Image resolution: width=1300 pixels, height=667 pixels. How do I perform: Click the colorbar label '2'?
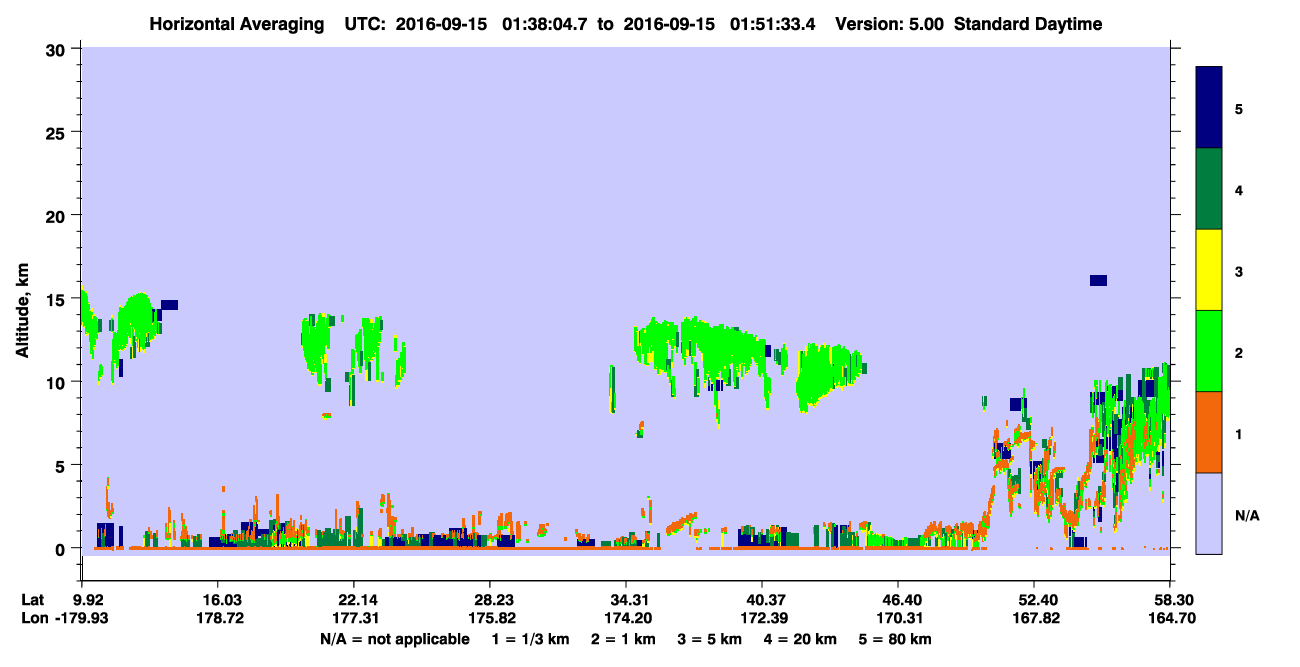tap(1239, 352)
